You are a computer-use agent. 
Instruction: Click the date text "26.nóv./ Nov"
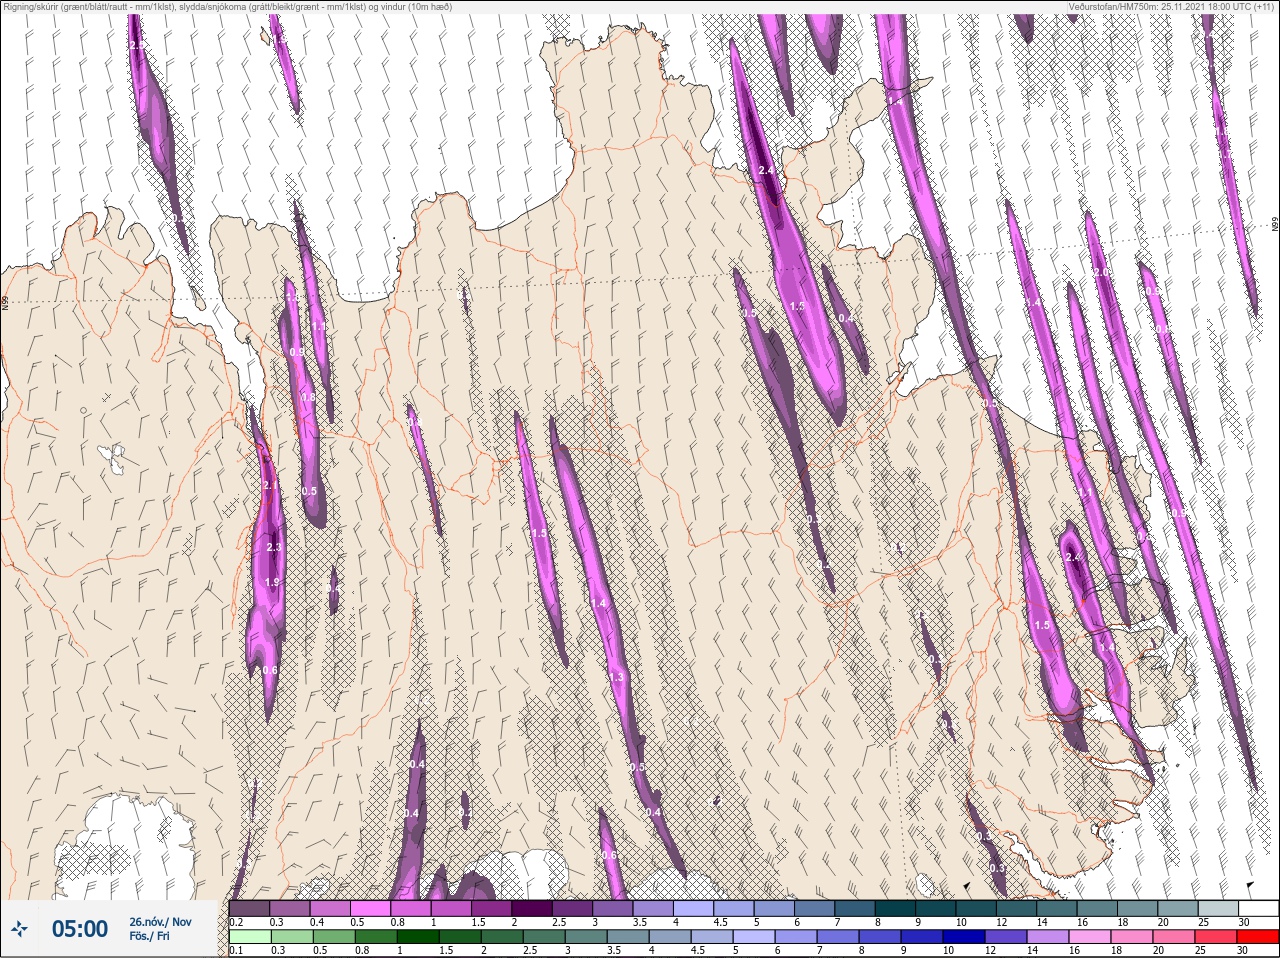[160, 922]
